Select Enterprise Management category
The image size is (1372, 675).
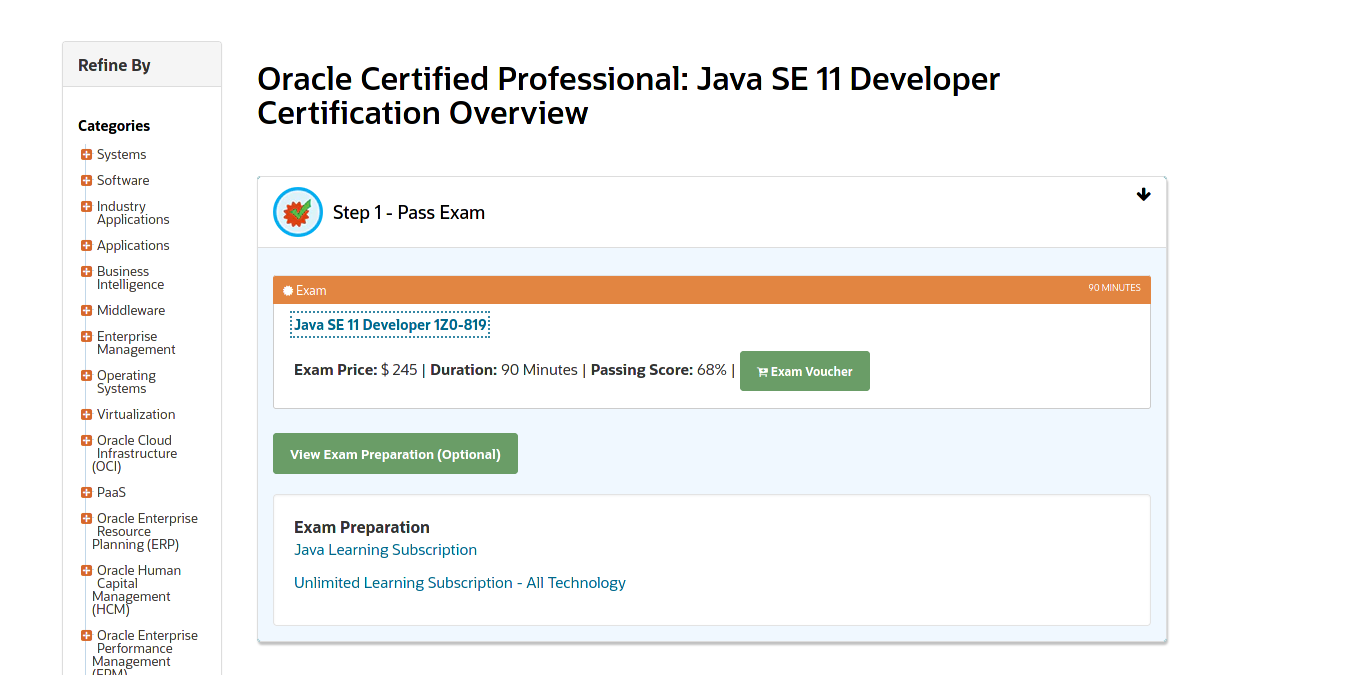[136, 343]
